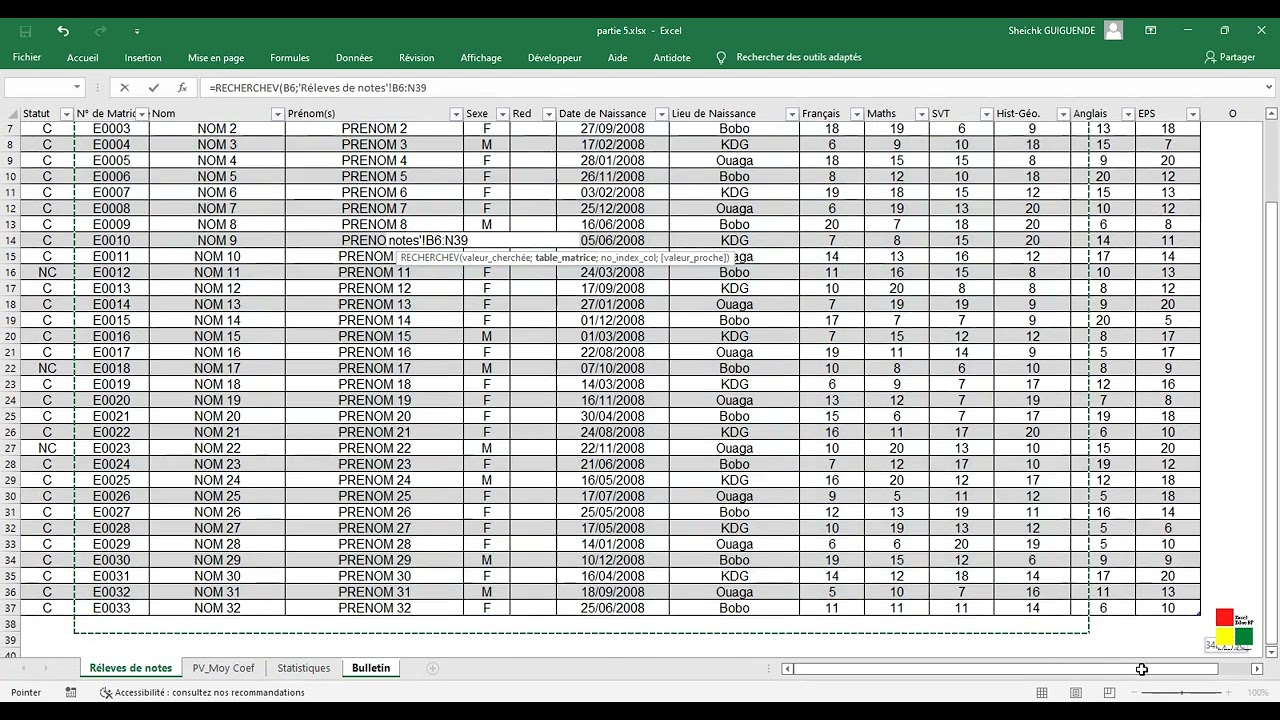Switch to Normal view icon
The width and height of the screenshot is (1280, 720).
point(1042,692)
